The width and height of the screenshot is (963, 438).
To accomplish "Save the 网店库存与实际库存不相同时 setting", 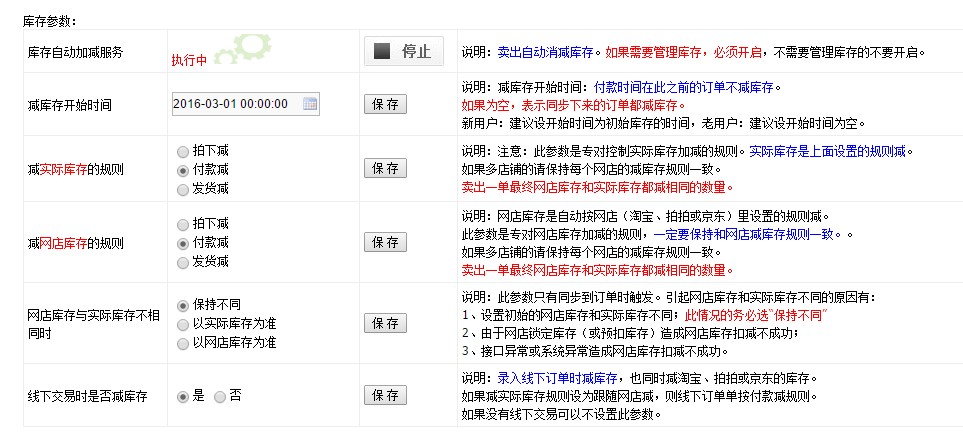I will (385, 323).
